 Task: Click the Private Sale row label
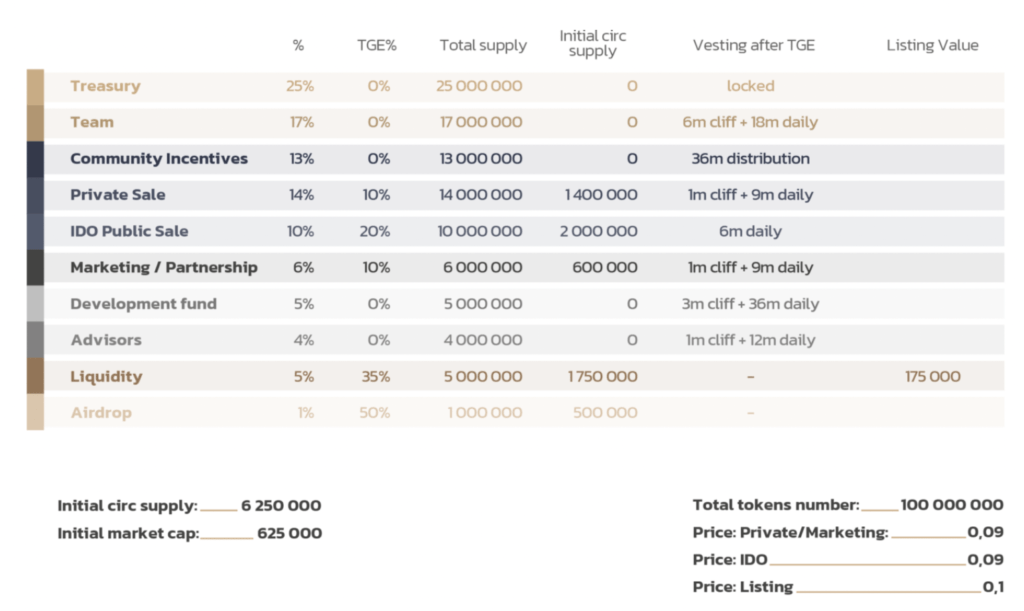pyautogui.click(x=118, y=195)
